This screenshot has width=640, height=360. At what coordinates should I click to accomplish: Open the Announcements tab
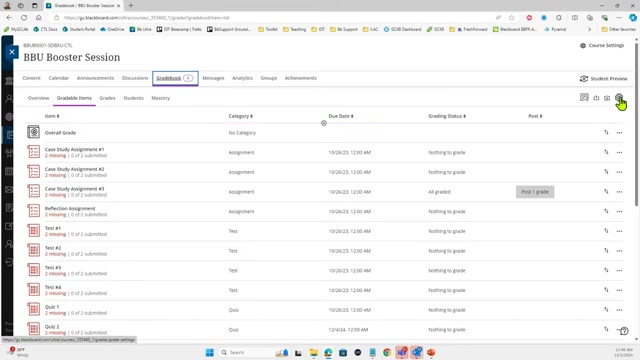coord(95,78)
